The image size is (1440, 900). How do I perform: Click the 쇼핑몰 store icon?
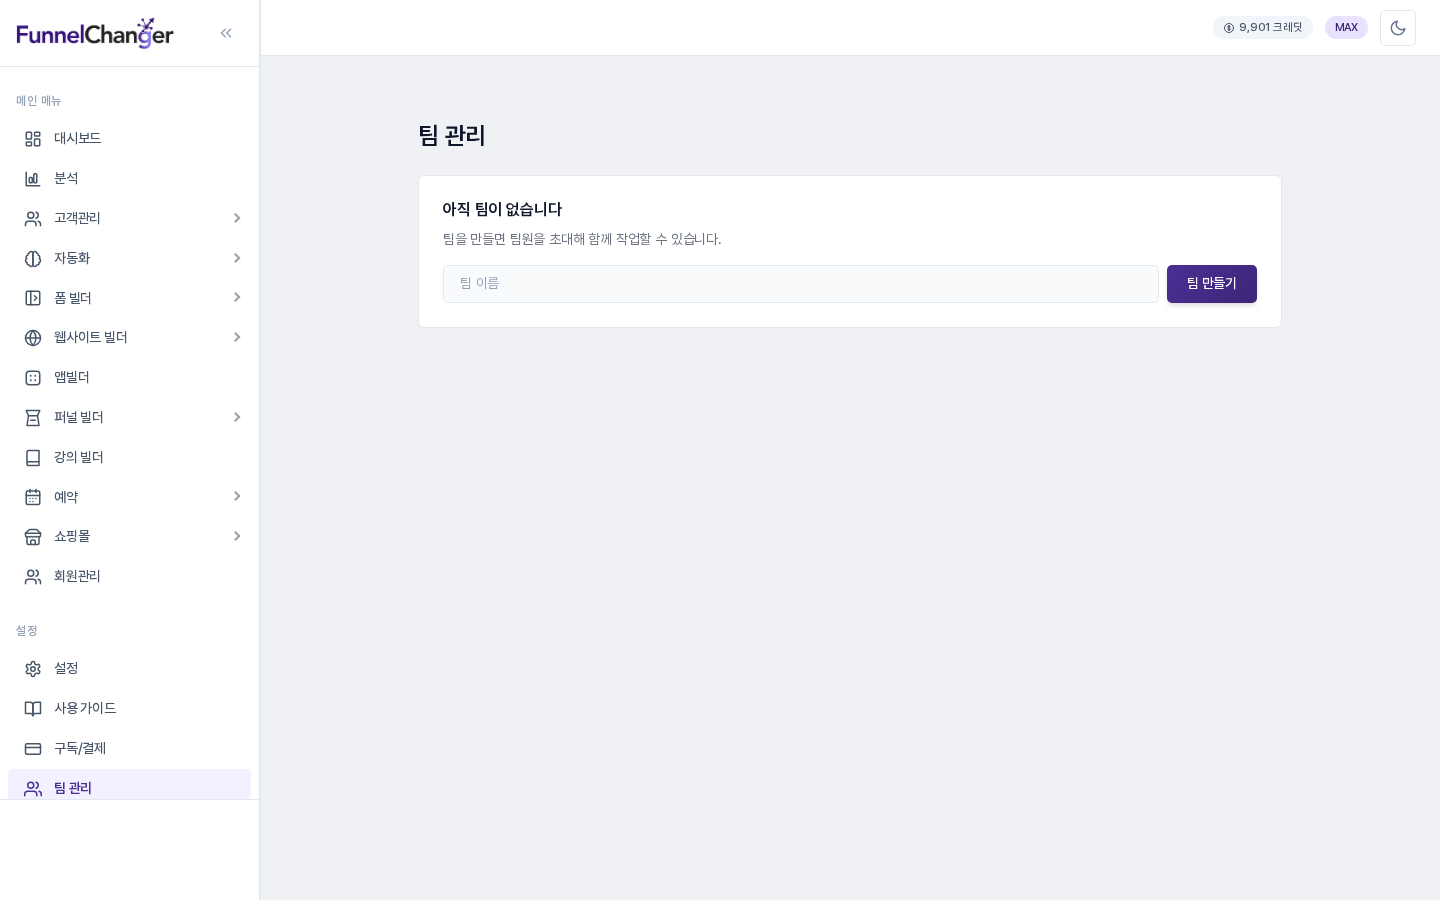[x=33, y=537]
